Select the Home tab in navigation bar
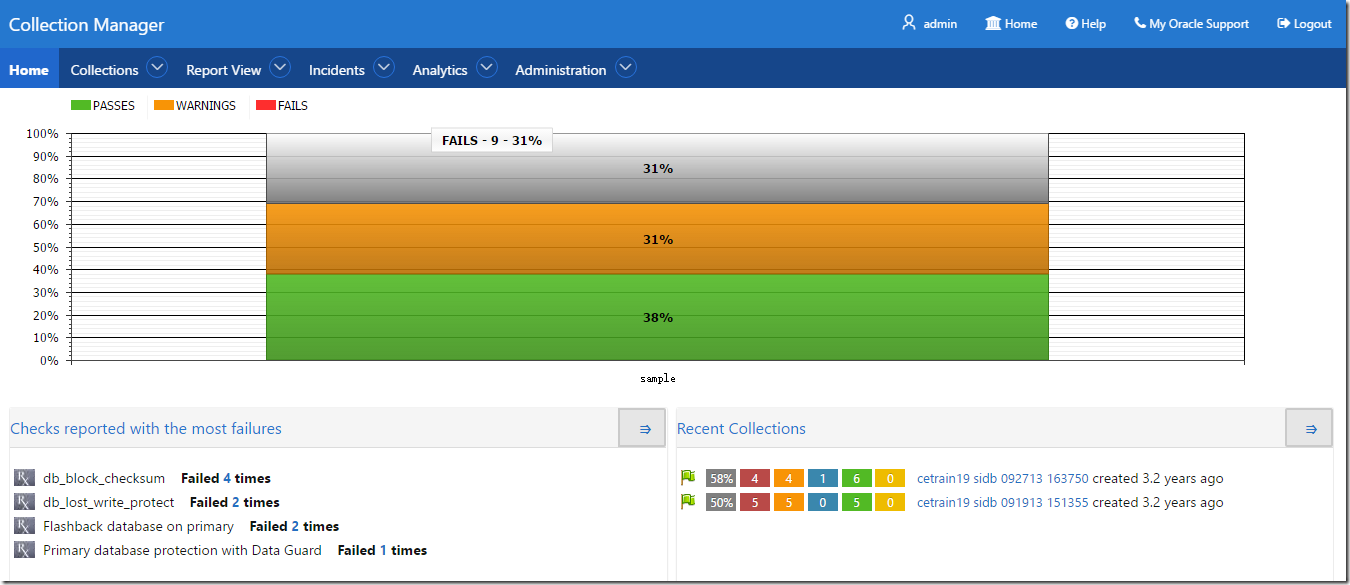1350x585 pixels. (29, 70)
